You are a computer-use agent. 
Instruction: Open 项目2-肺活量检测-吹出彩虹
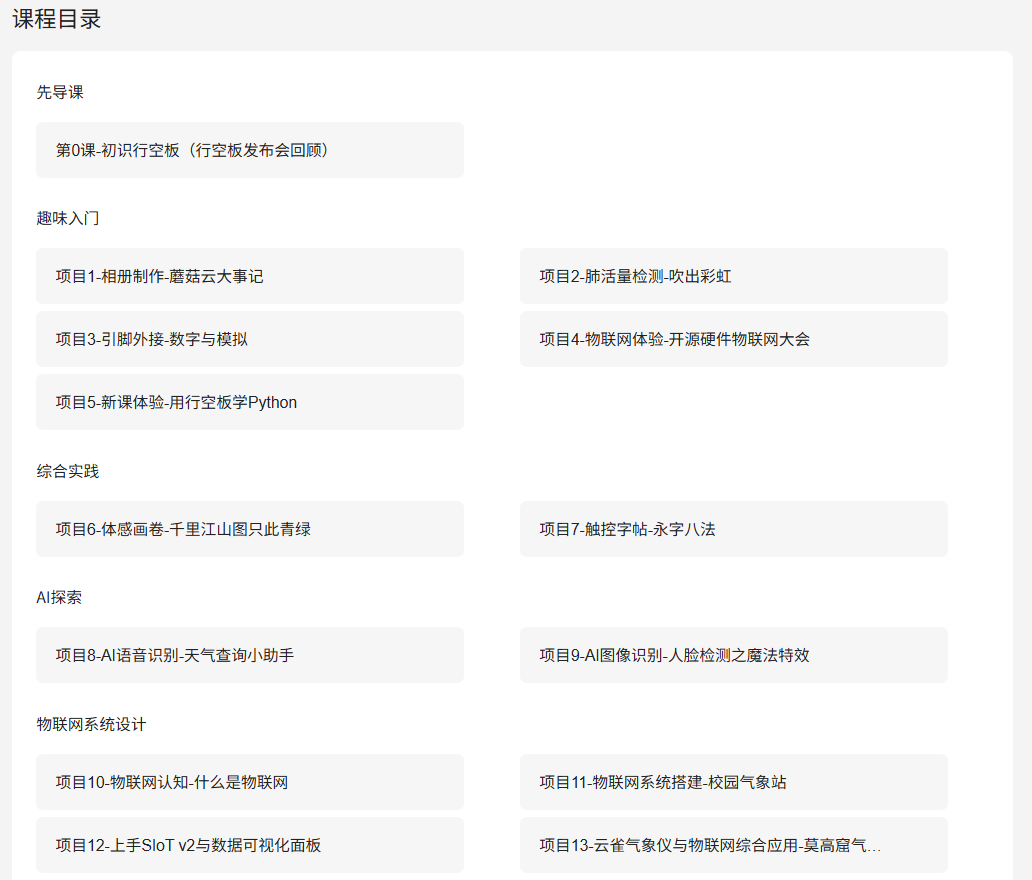click(733, 276)
